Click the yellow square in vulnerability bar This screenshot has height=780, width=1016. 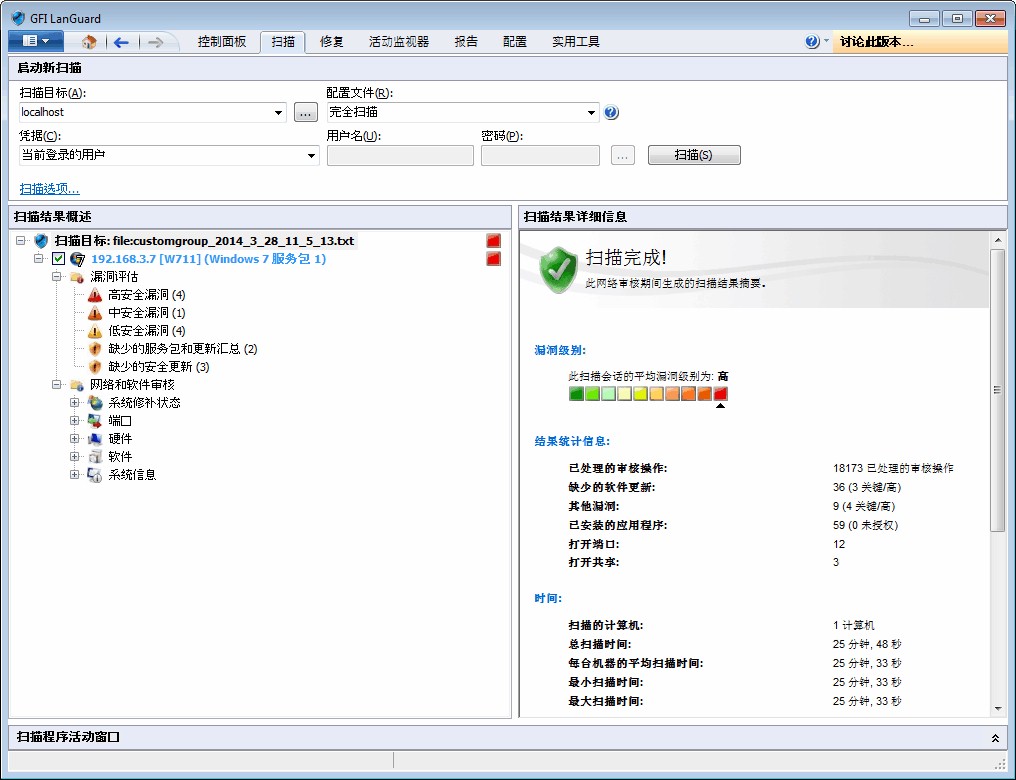[x=640, y=393]
